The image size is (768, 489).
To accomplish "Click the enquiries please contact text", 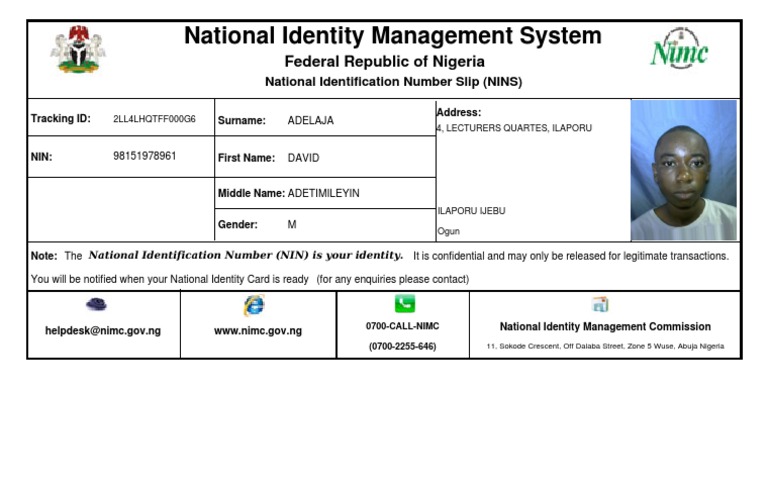I will (x=393, y=279).
